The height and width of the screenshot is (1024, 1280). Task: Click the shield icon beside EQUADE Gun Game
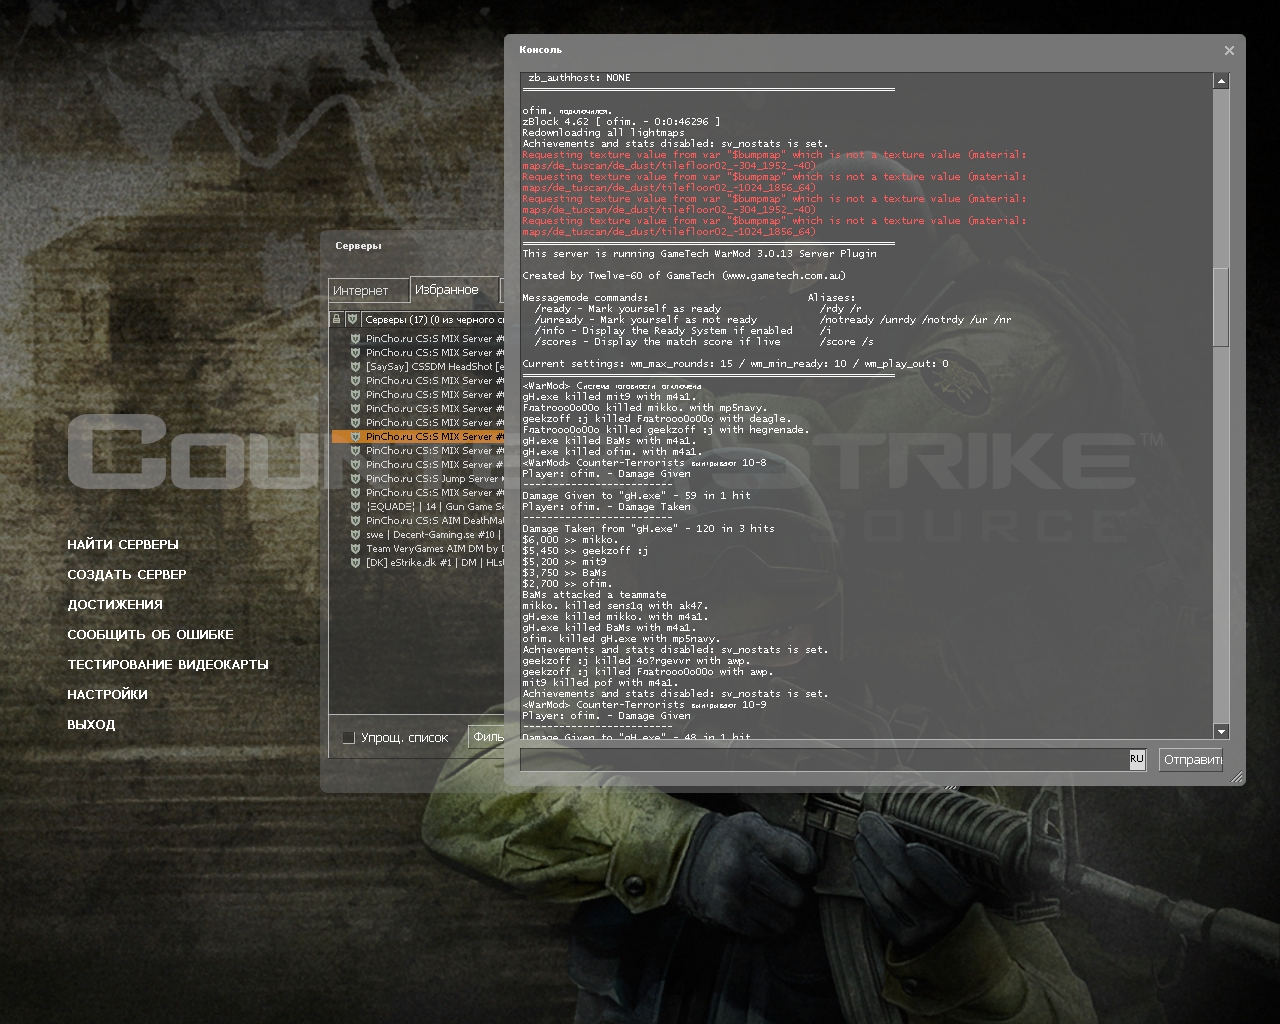click(x=355, y=507)
